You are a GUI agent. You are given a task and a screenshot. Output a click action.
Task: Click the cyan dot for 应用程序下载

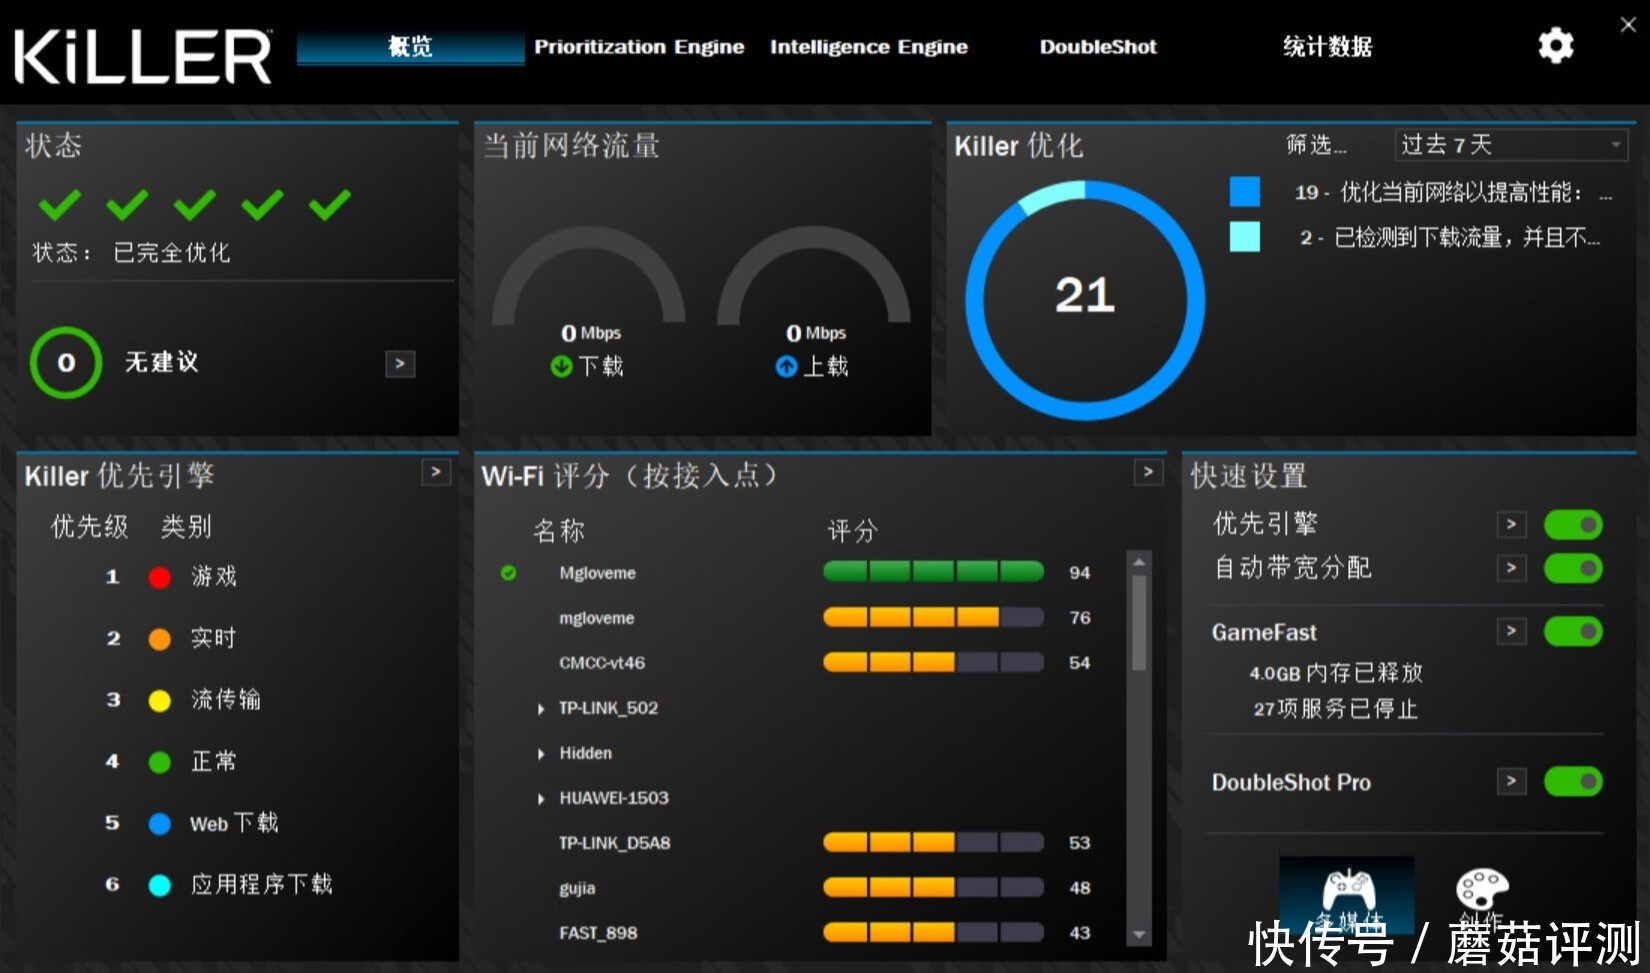click(x=159, y=885)
